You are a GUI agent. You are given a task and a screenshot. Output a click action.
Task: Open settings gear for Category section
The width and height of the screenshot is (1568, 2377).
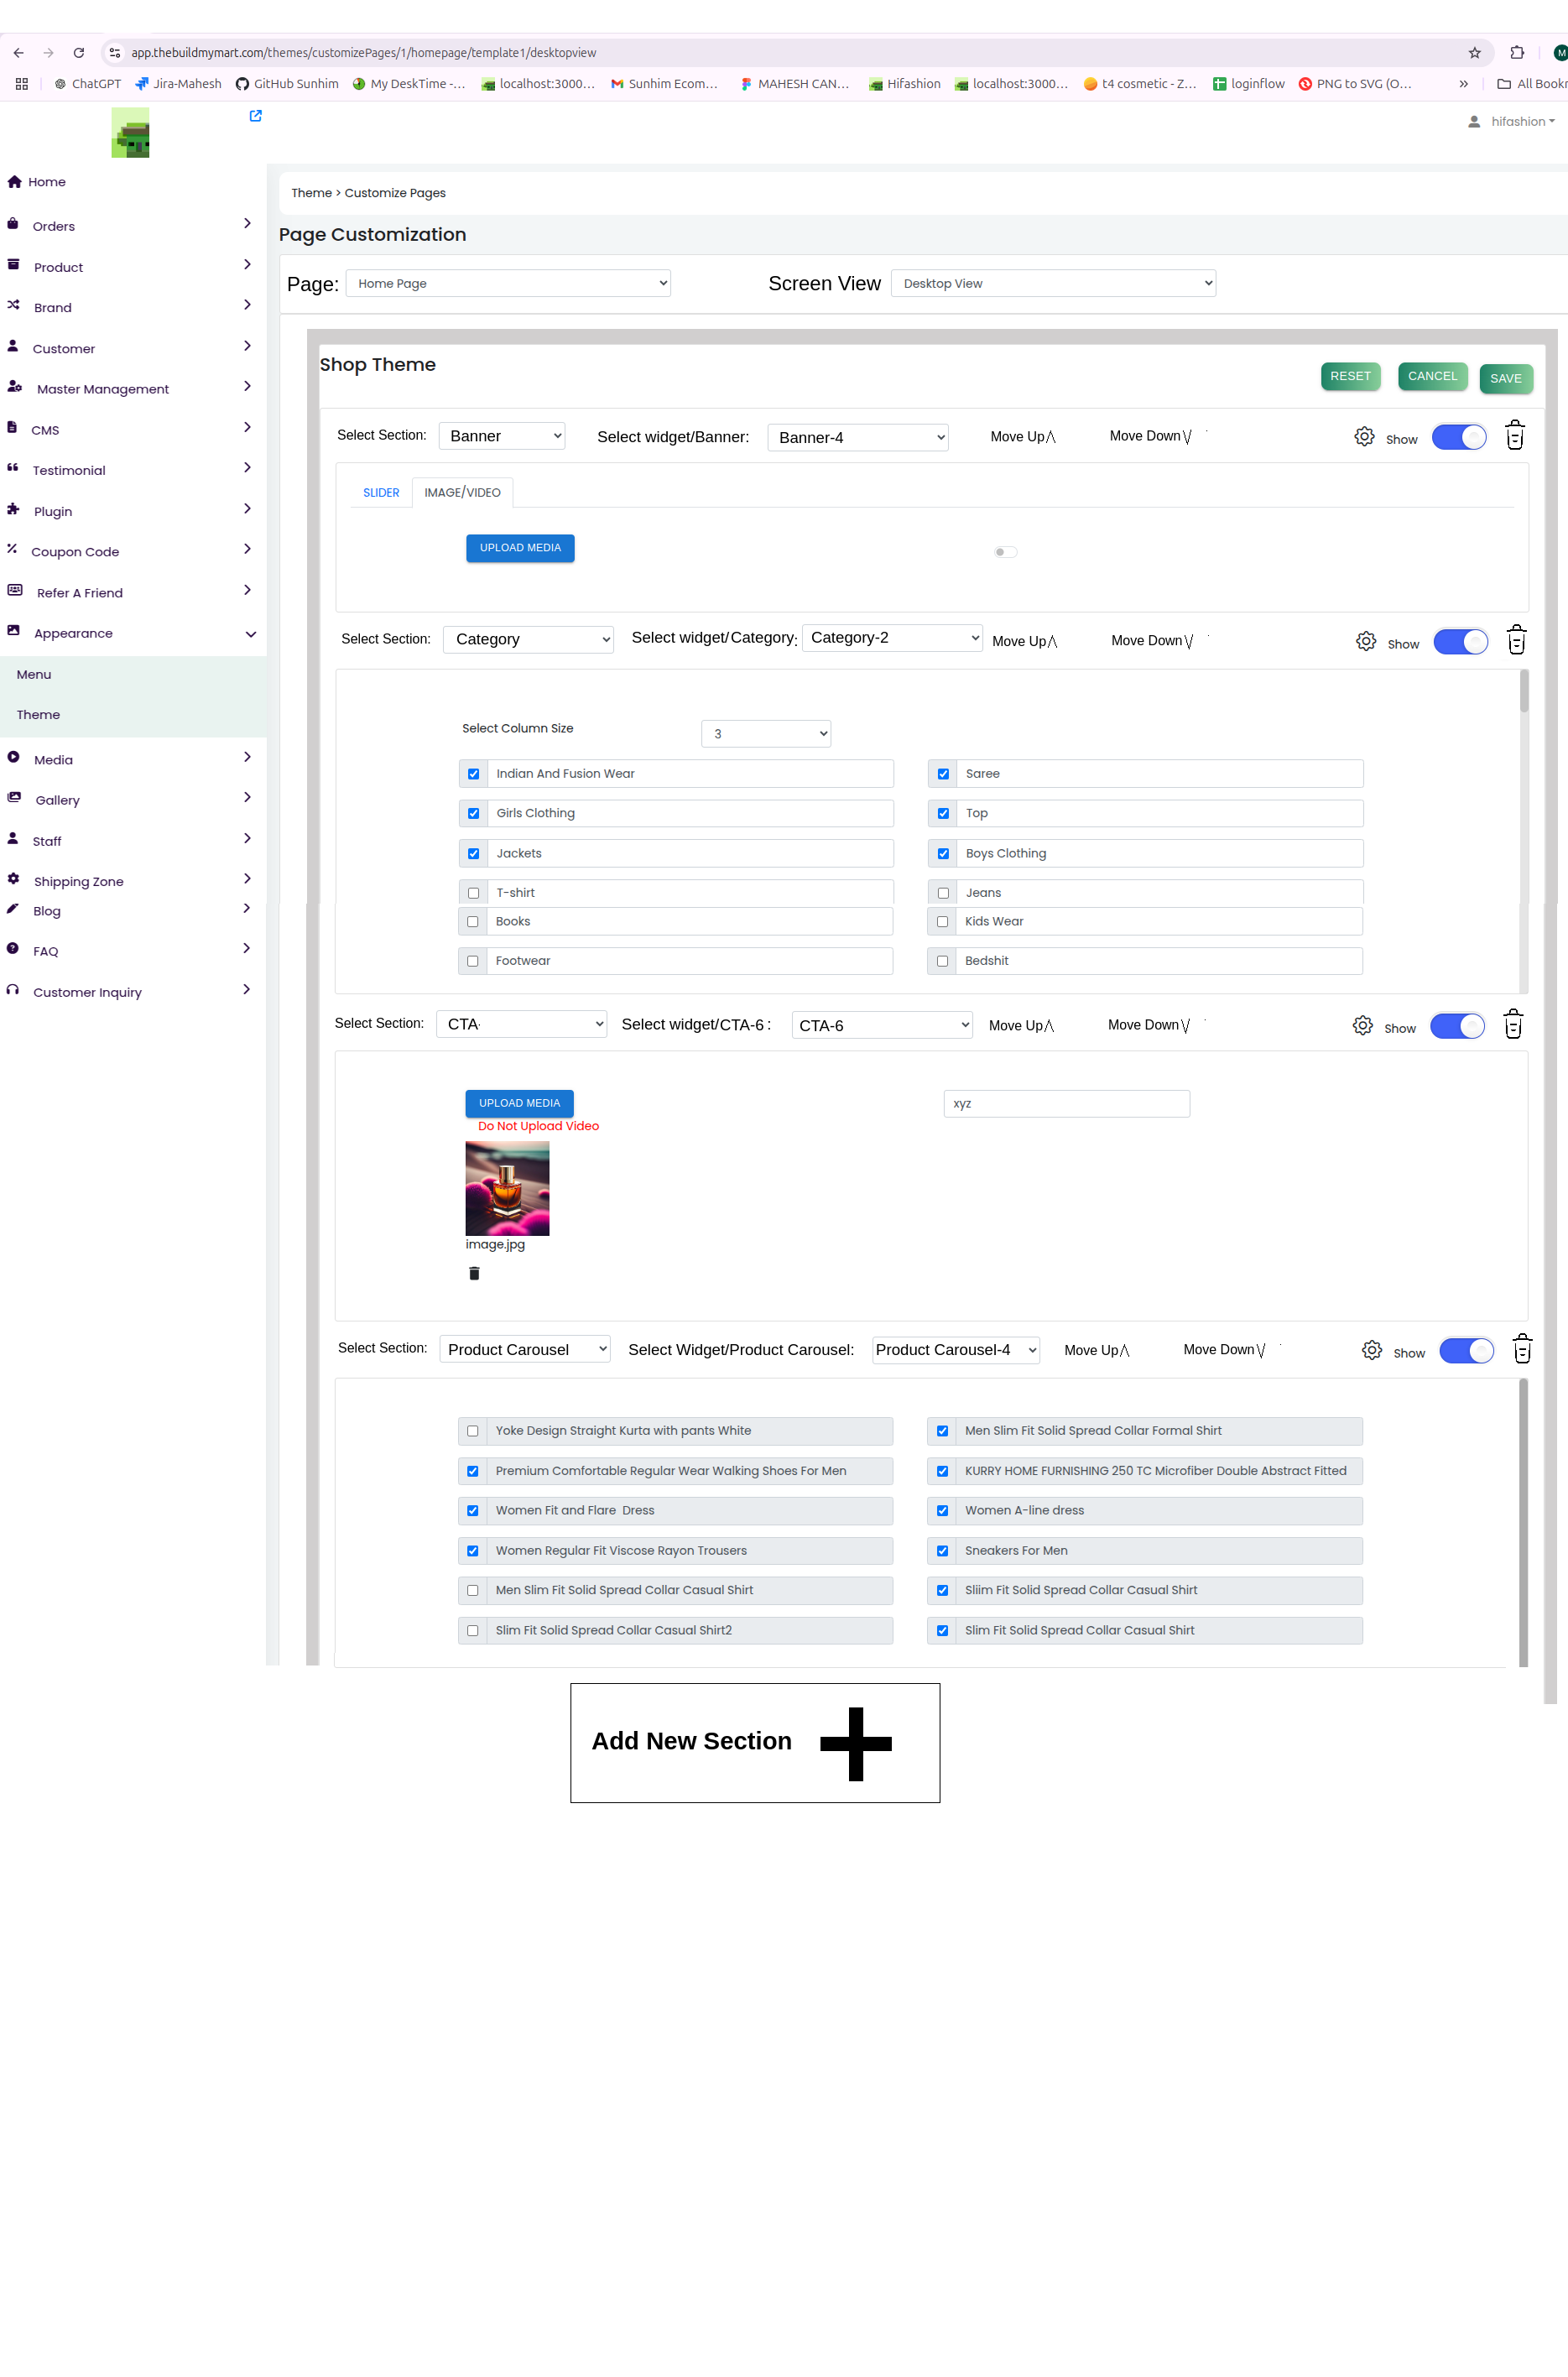click(1365, 641)
